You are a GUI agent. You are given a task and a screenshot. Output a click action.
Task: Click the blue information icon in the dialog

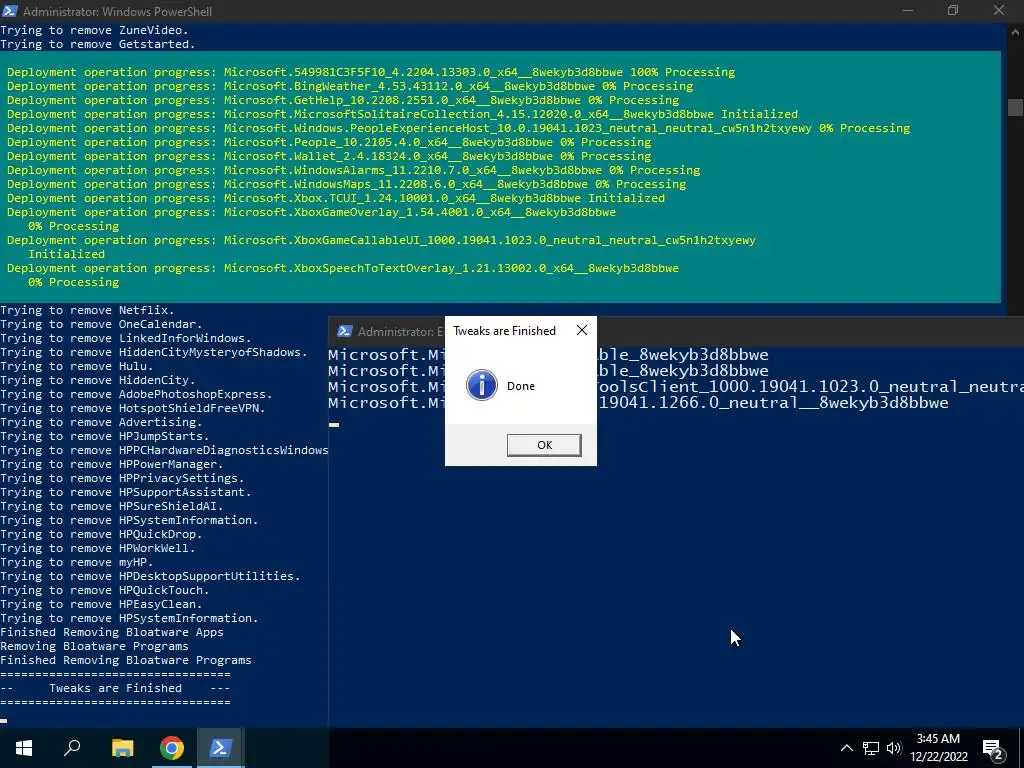[481, 385]
